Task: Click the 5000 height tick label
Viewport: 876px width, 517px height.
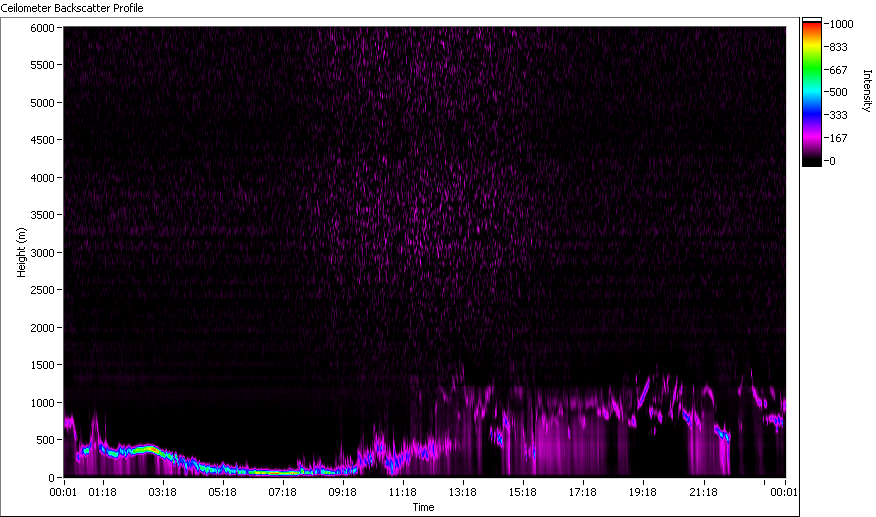Action: (42, 103)
